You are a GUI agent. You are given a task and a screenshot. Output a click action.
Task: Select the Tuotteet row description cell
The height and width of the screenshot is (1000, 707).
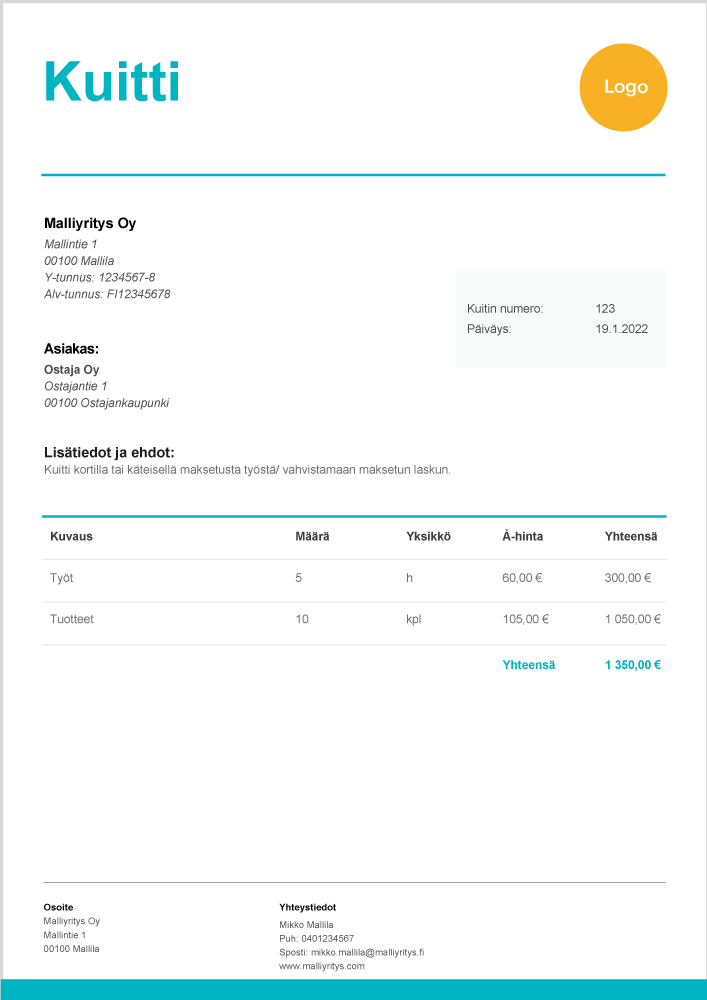click(x=72, y=620)
